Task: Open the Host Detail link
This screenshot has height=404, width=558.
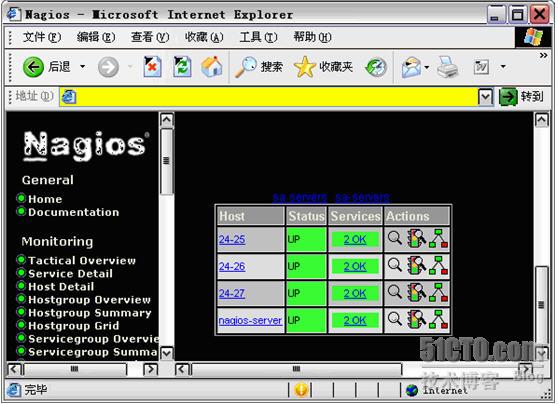Action: click(x=61, y=287)
